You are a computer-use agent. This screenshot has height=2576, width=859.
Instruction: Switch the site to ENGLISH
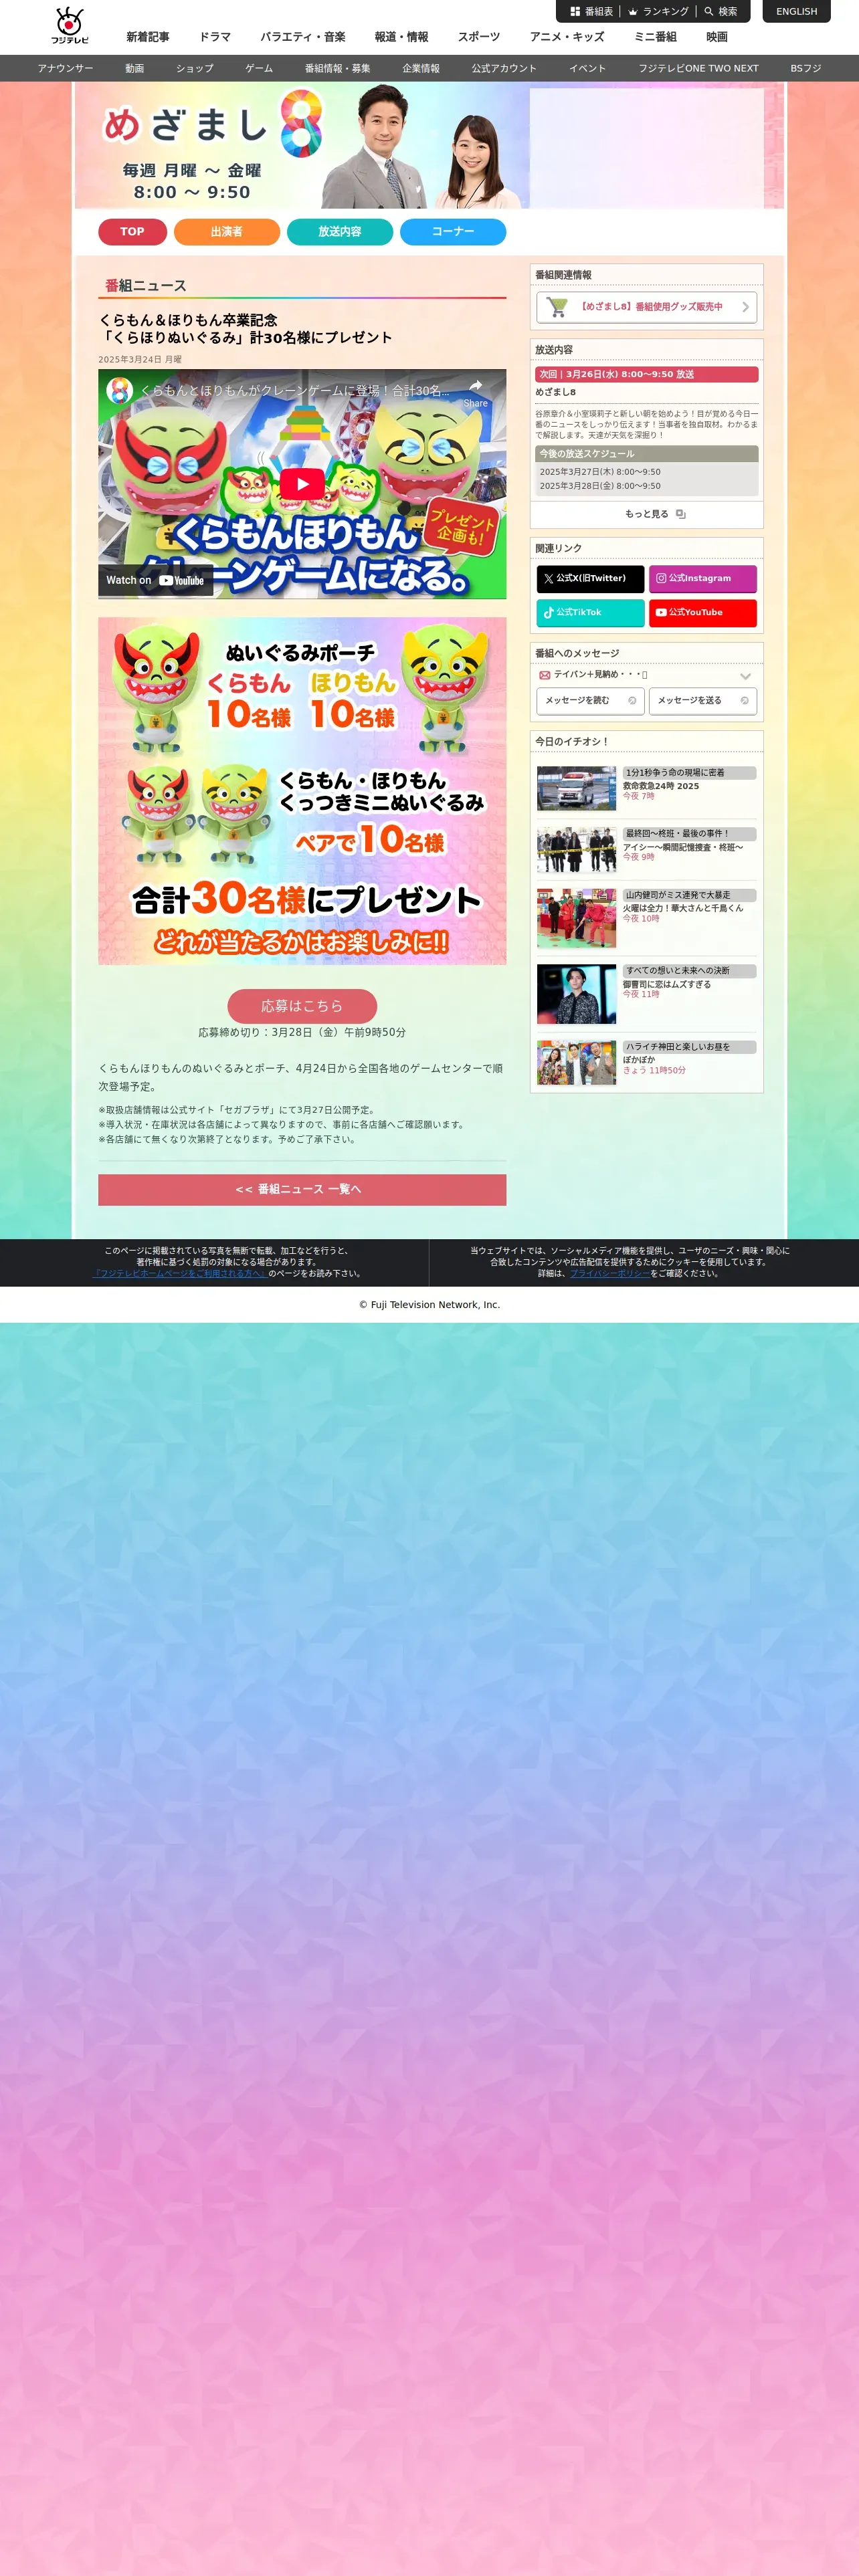tap(796, 12)
